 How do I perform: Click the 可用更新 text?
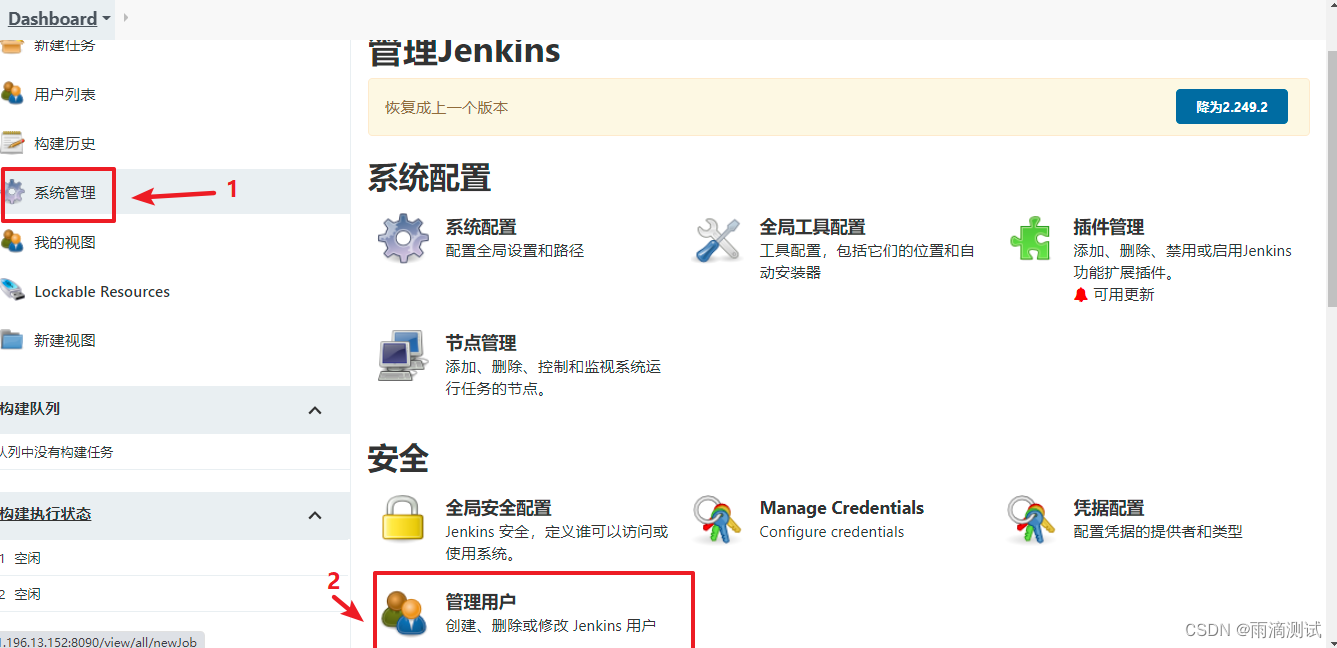coord(1124,295)
